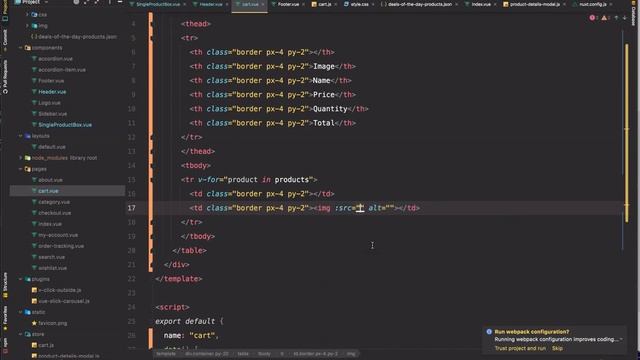Switch to deals-of-the-day-products.json editor tab

419,4
